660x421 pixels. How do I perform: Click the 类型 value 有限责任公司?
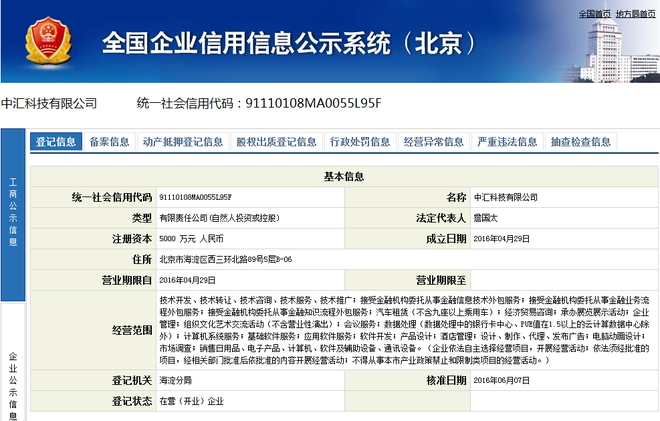point(219,218)
